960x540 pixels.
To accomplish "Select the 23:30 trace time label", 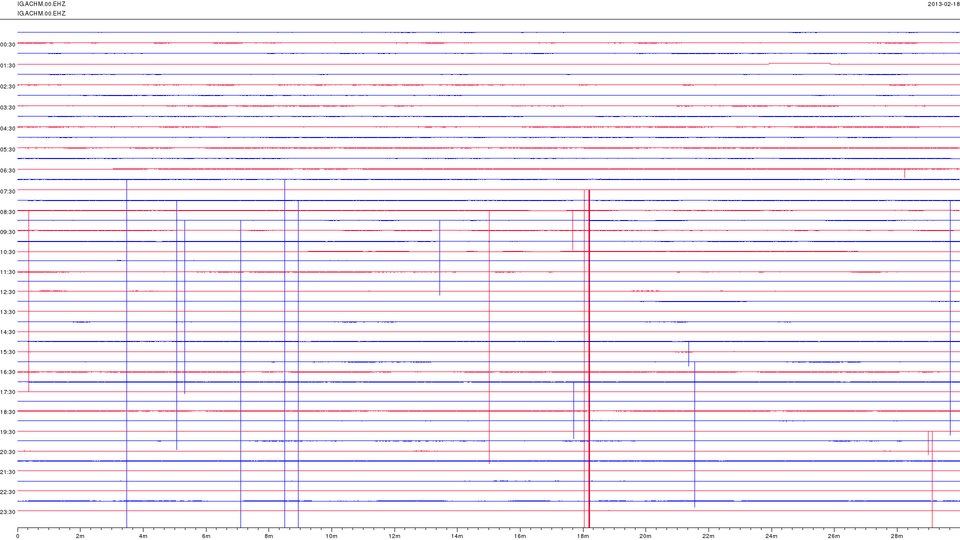I will pos(8,512).
